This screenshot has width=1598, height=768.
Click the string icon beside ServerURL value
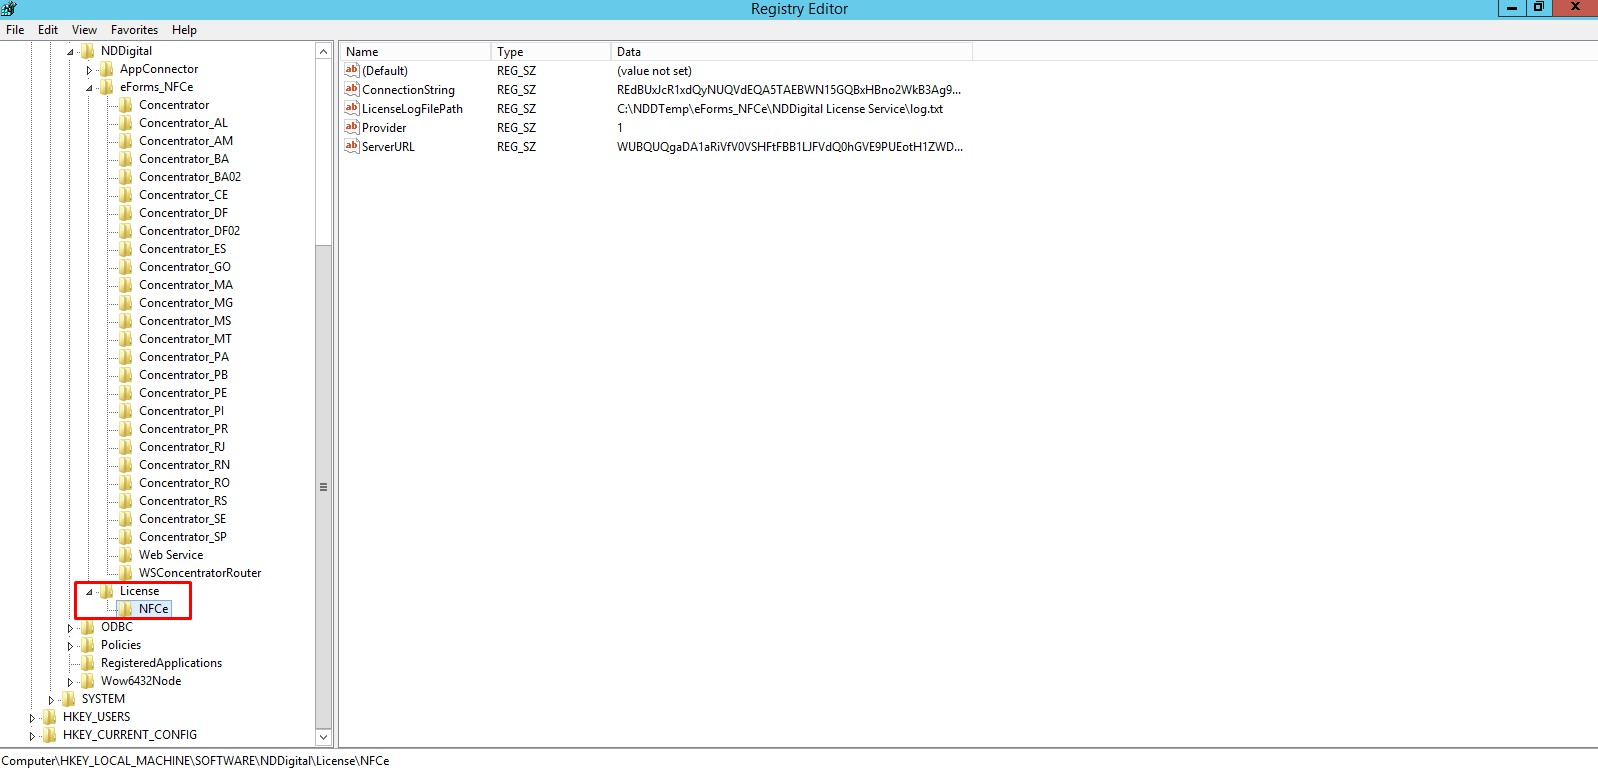coord(351,146)
